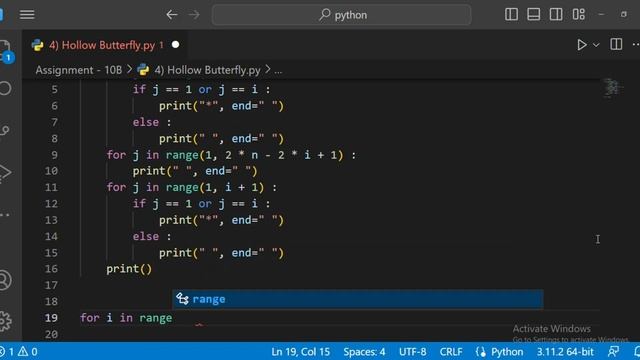640x360 pixels.
Task: Expand breadcrumb ellipsis symbol list
Action: tap(278, 71)
